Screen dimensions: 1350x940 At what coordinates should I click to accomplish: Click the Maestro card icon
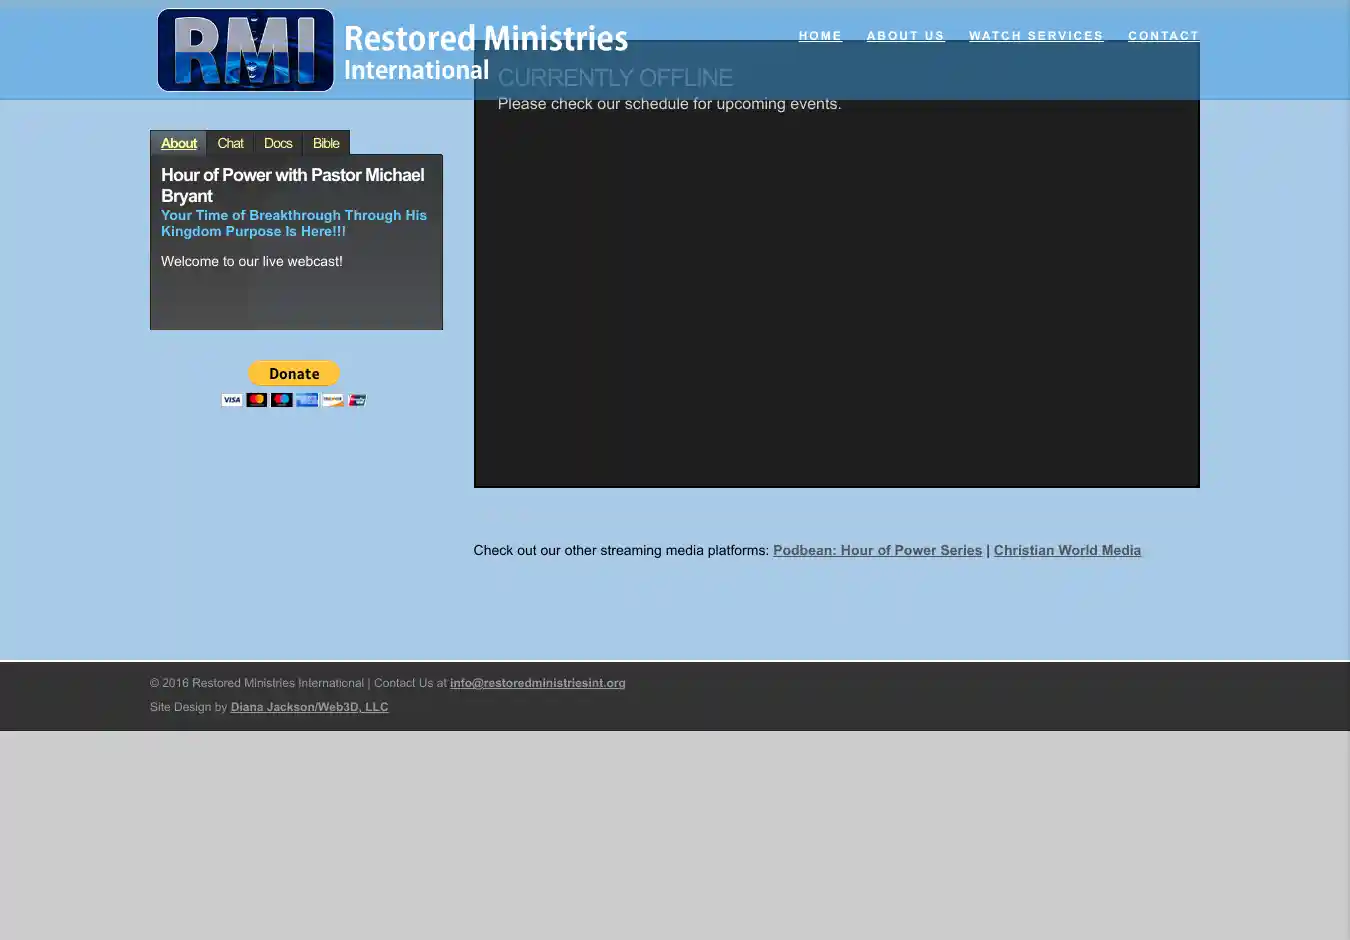[282, 400]
